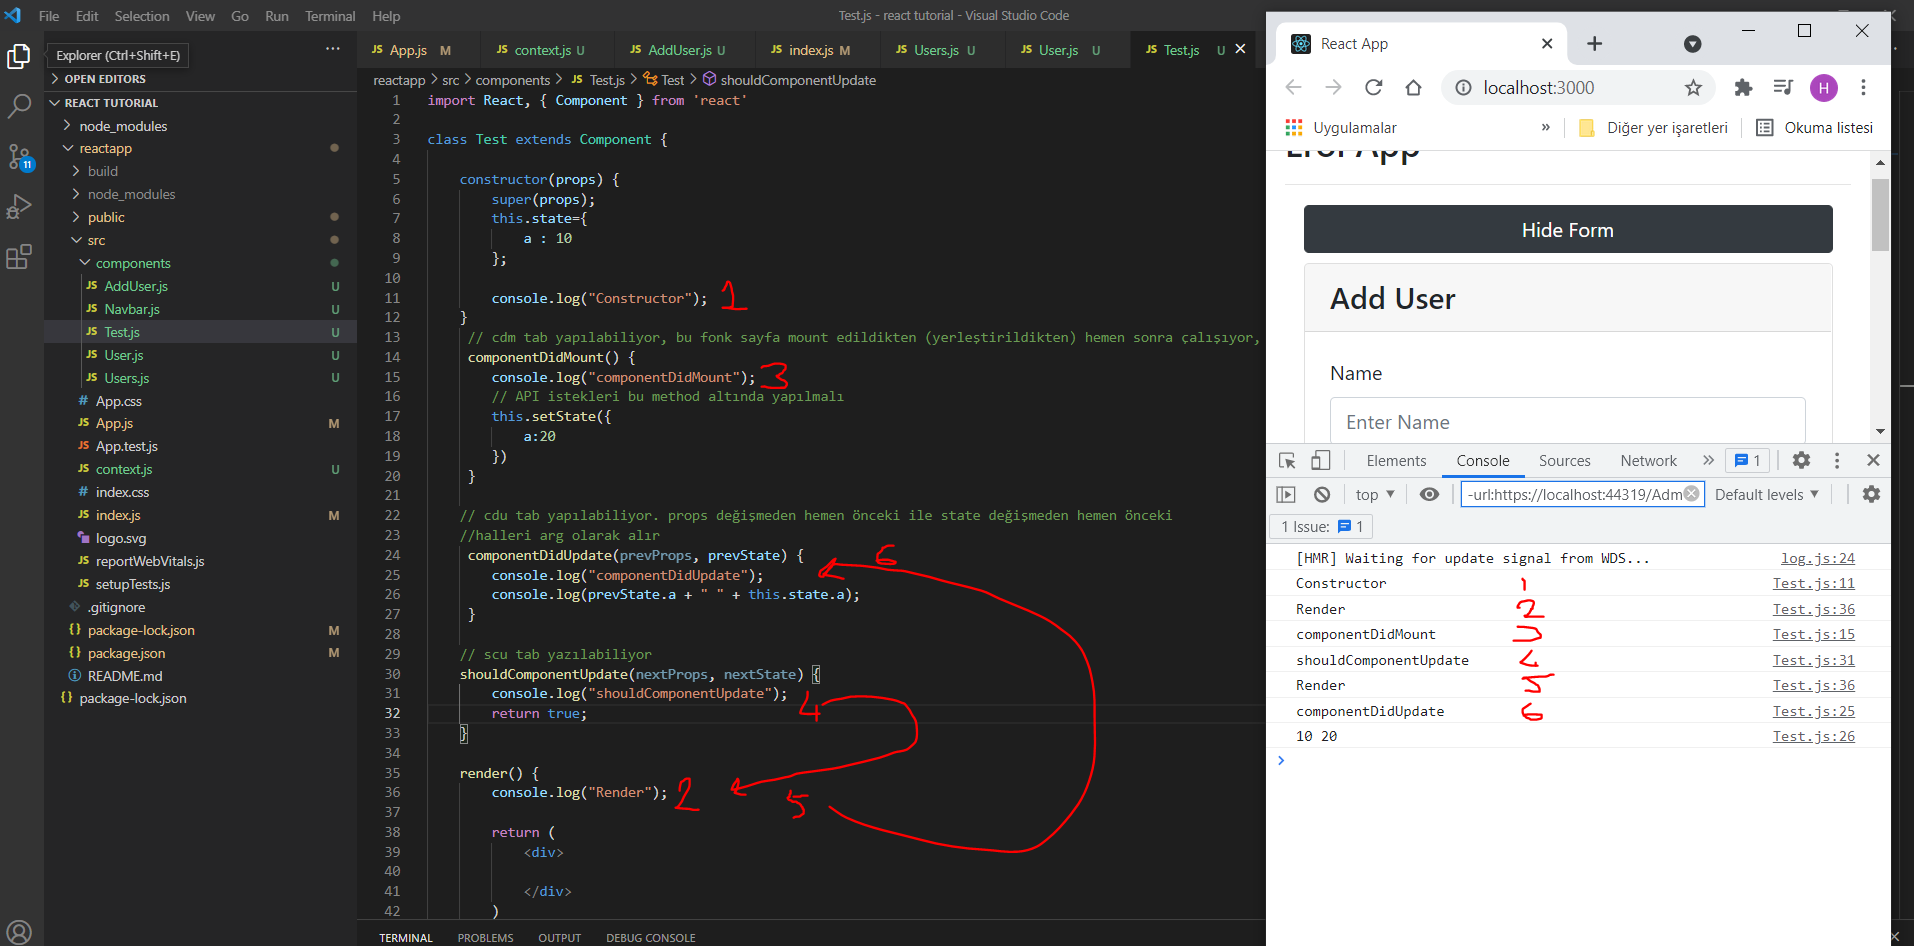
Task: Open the Test.js:26 source link in console
Action: 1813,736
